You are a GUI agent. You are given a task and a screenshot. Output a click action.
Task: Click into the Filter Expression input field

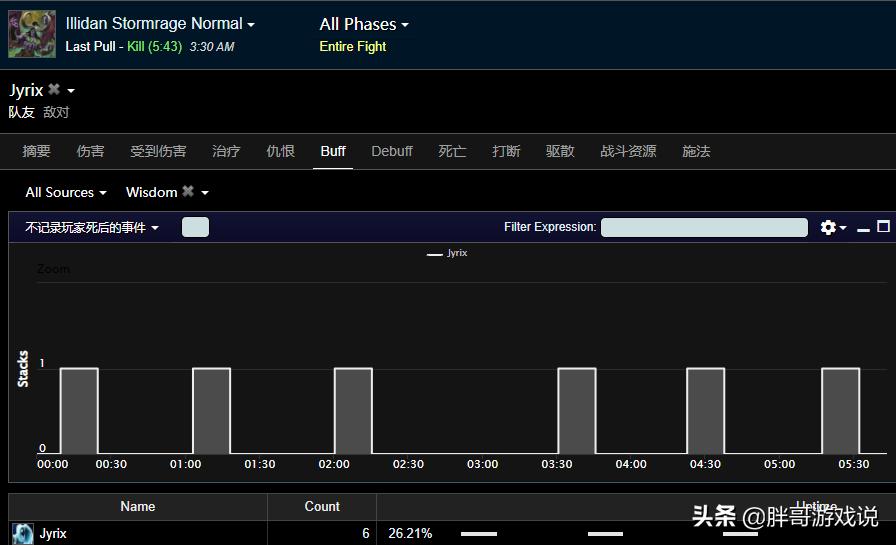[x=703, y=227]
